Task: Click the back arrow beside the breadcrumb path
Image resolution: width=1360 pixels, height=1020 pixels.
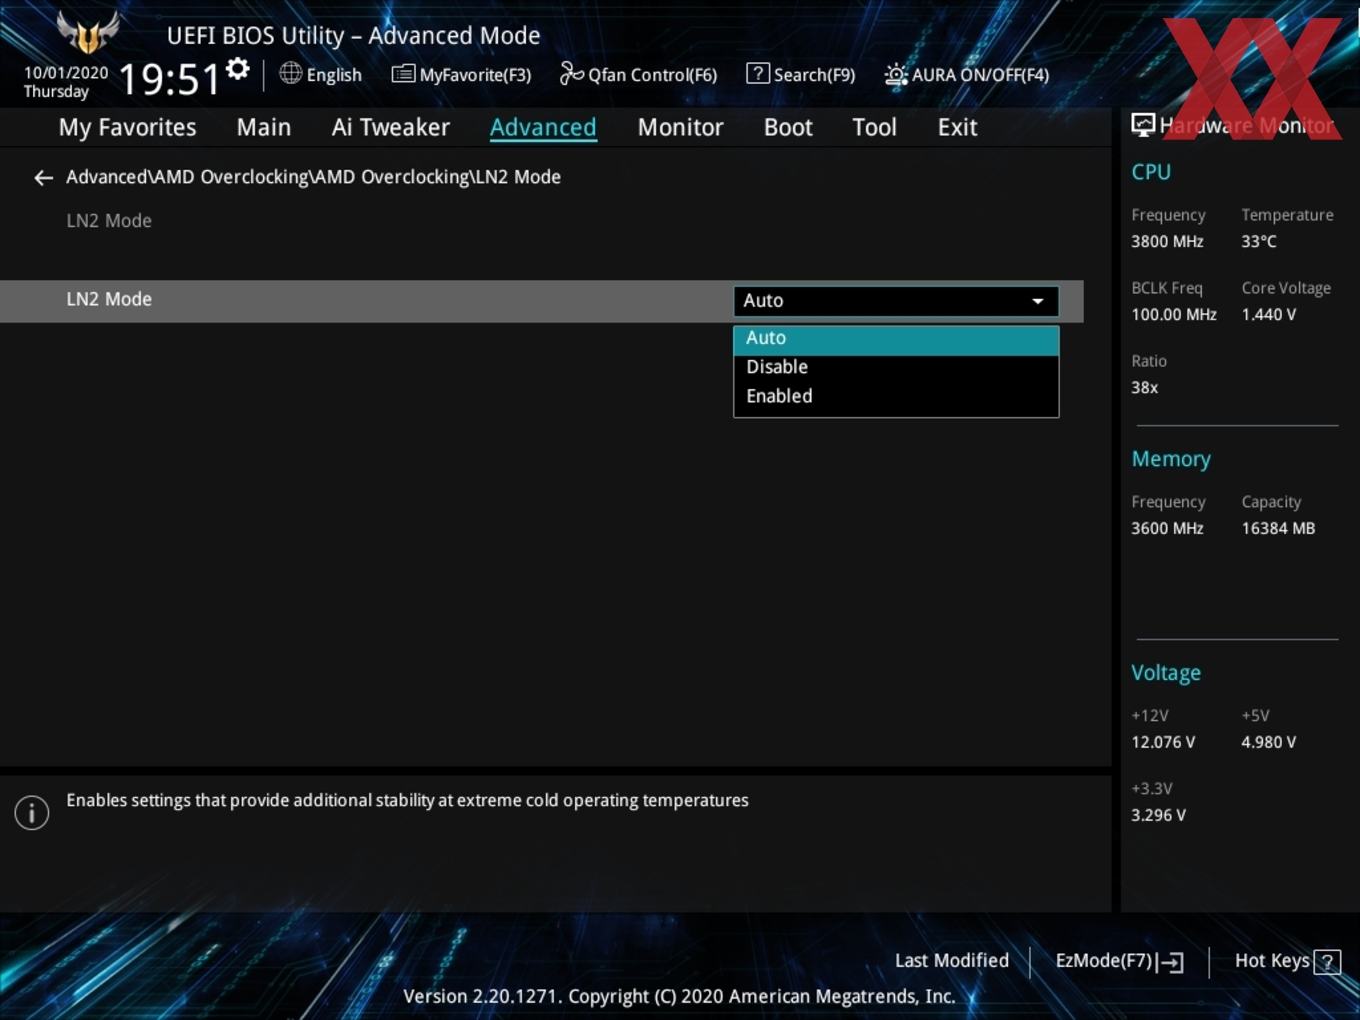Action: [x=43, y=178]
